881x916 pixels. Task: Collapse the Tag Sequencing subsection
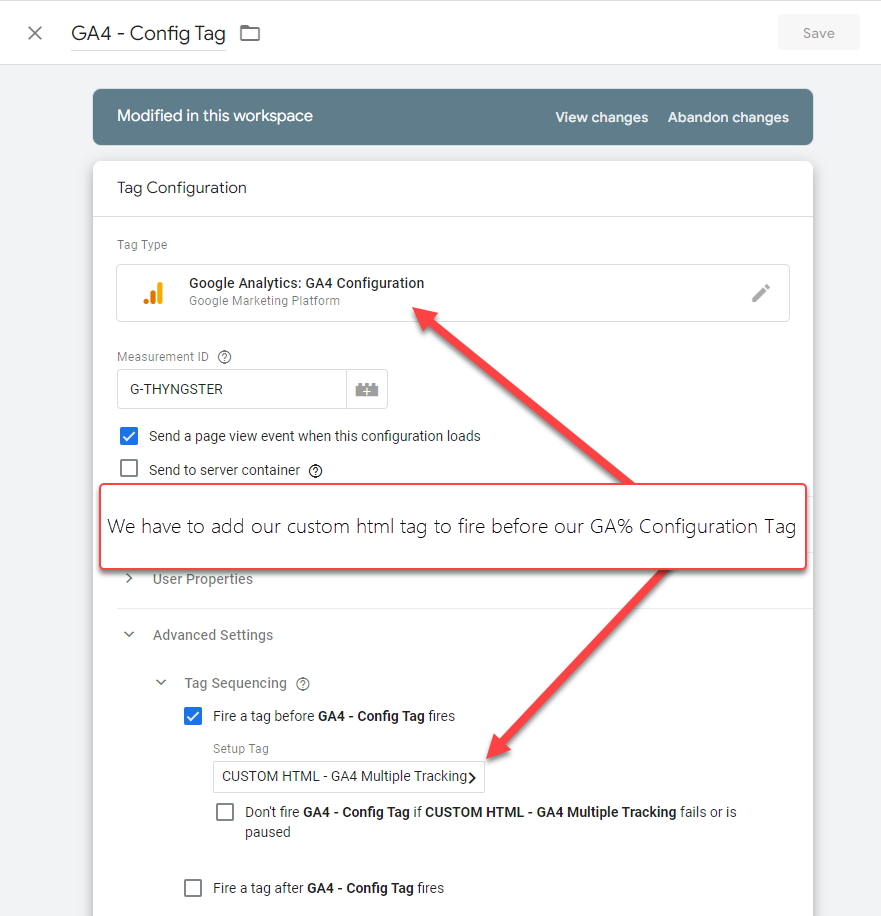pyautogui.click(x=161, y=684)
